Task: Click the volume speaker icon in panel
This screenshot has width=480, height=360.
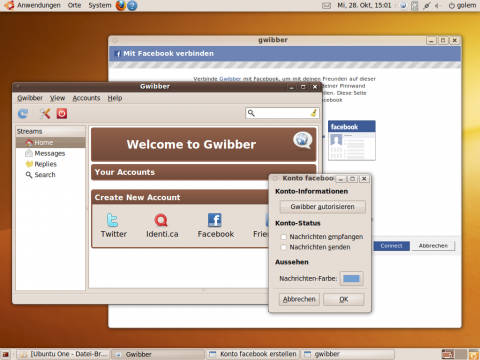Action: pyautogui.click(x=439, y=6)
